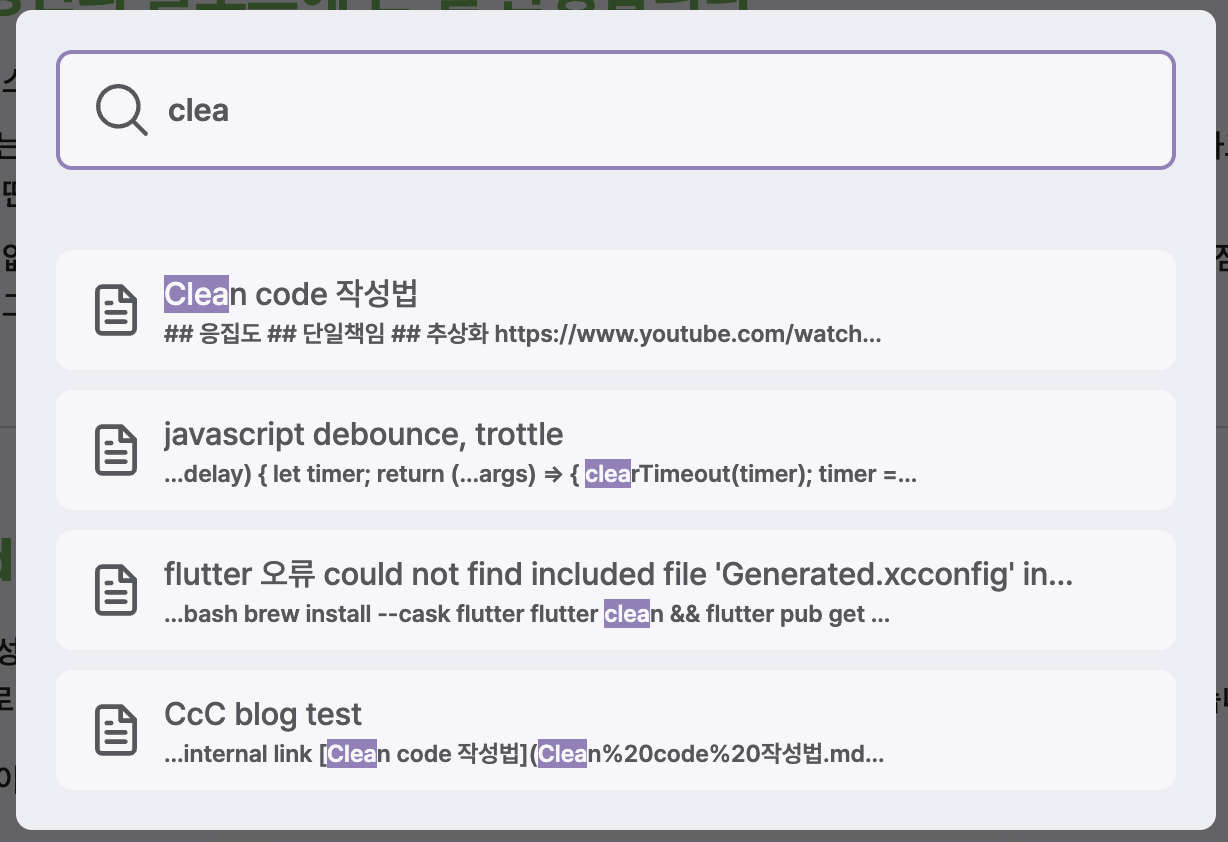
Task: Click highlighted "Clea" in the .md link path
Action: click(x=562, y=754)
